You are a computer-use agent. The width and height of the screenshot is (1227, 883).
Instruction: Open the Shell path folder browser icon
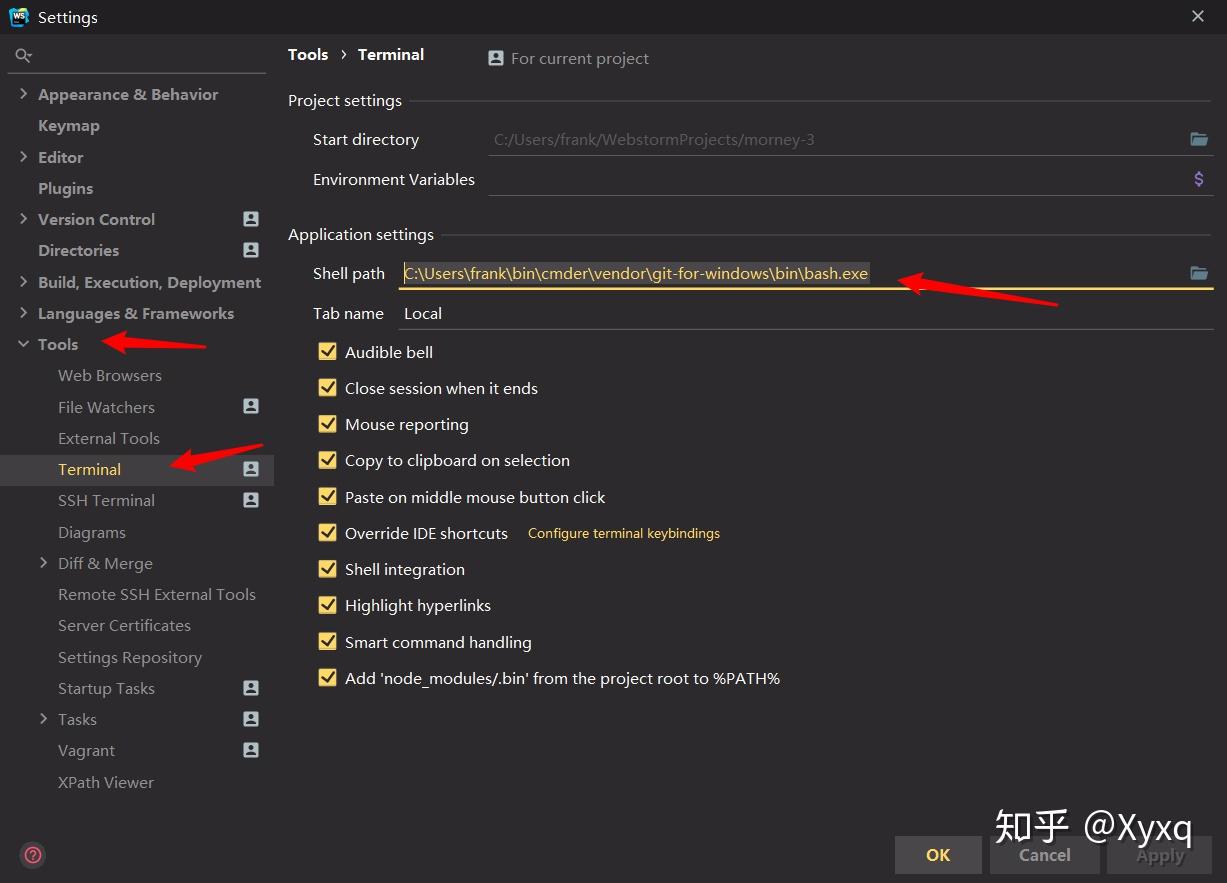pos(1198,272)
